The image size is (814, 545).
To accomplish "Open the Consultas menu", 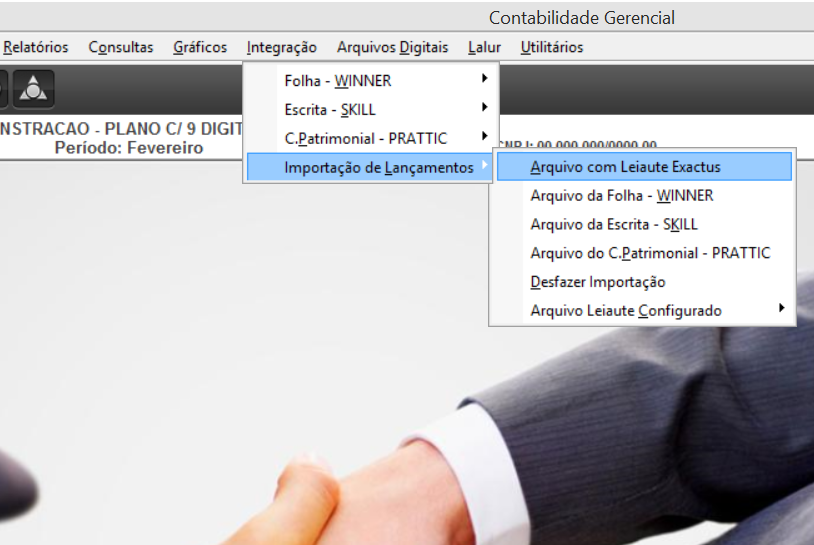I will pos(120,47).
